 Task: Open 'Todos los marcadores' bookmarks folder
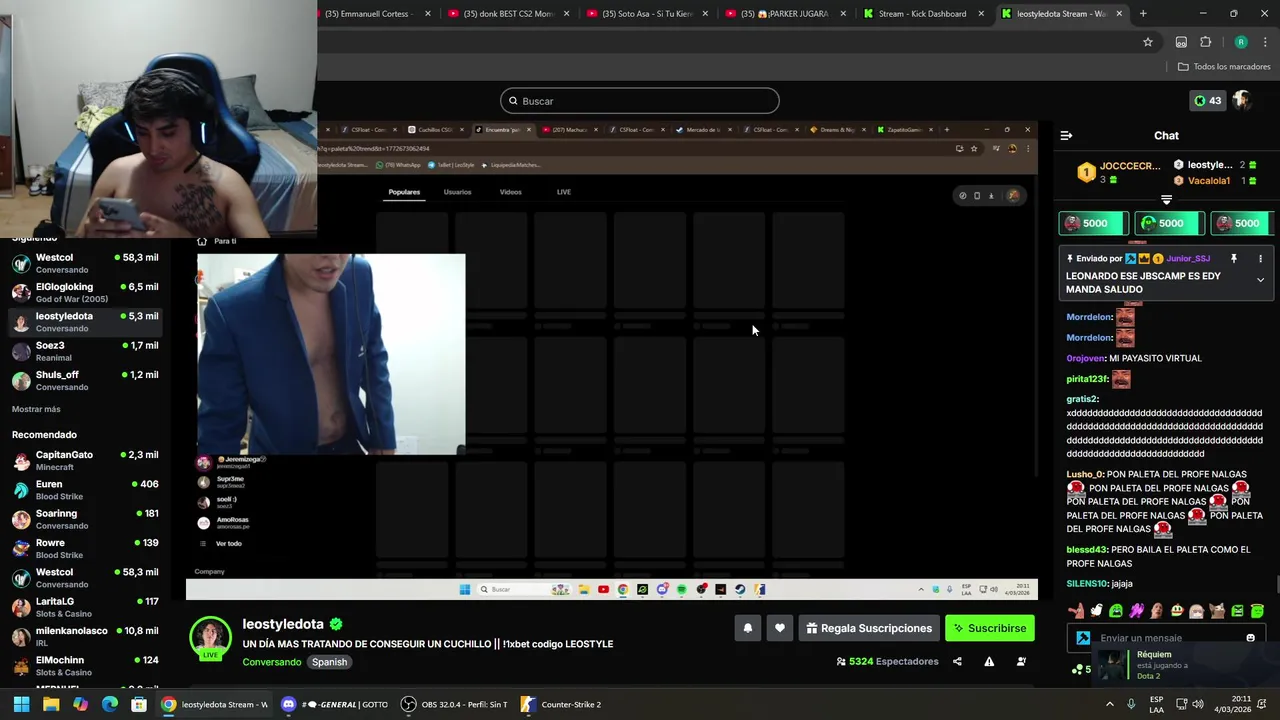click(1224, 67)
